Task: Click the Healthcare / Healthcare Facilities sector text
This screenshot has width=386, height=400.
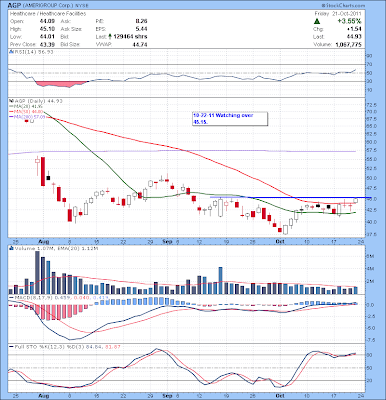Action: (x=48, y=14)
